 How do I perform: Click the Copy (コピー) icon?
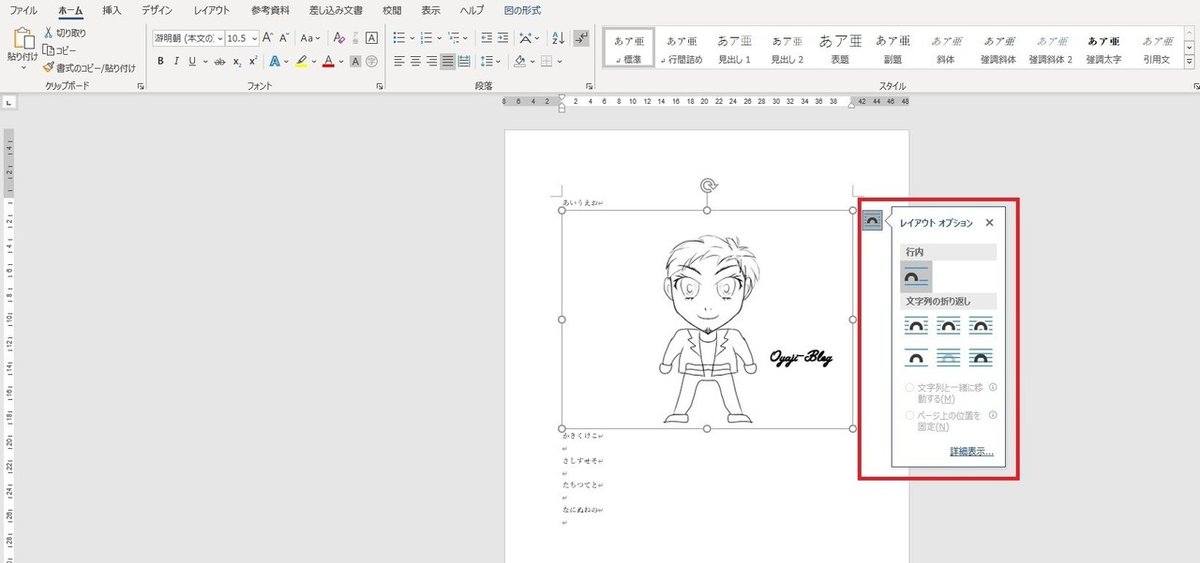[x=47, y=50]
